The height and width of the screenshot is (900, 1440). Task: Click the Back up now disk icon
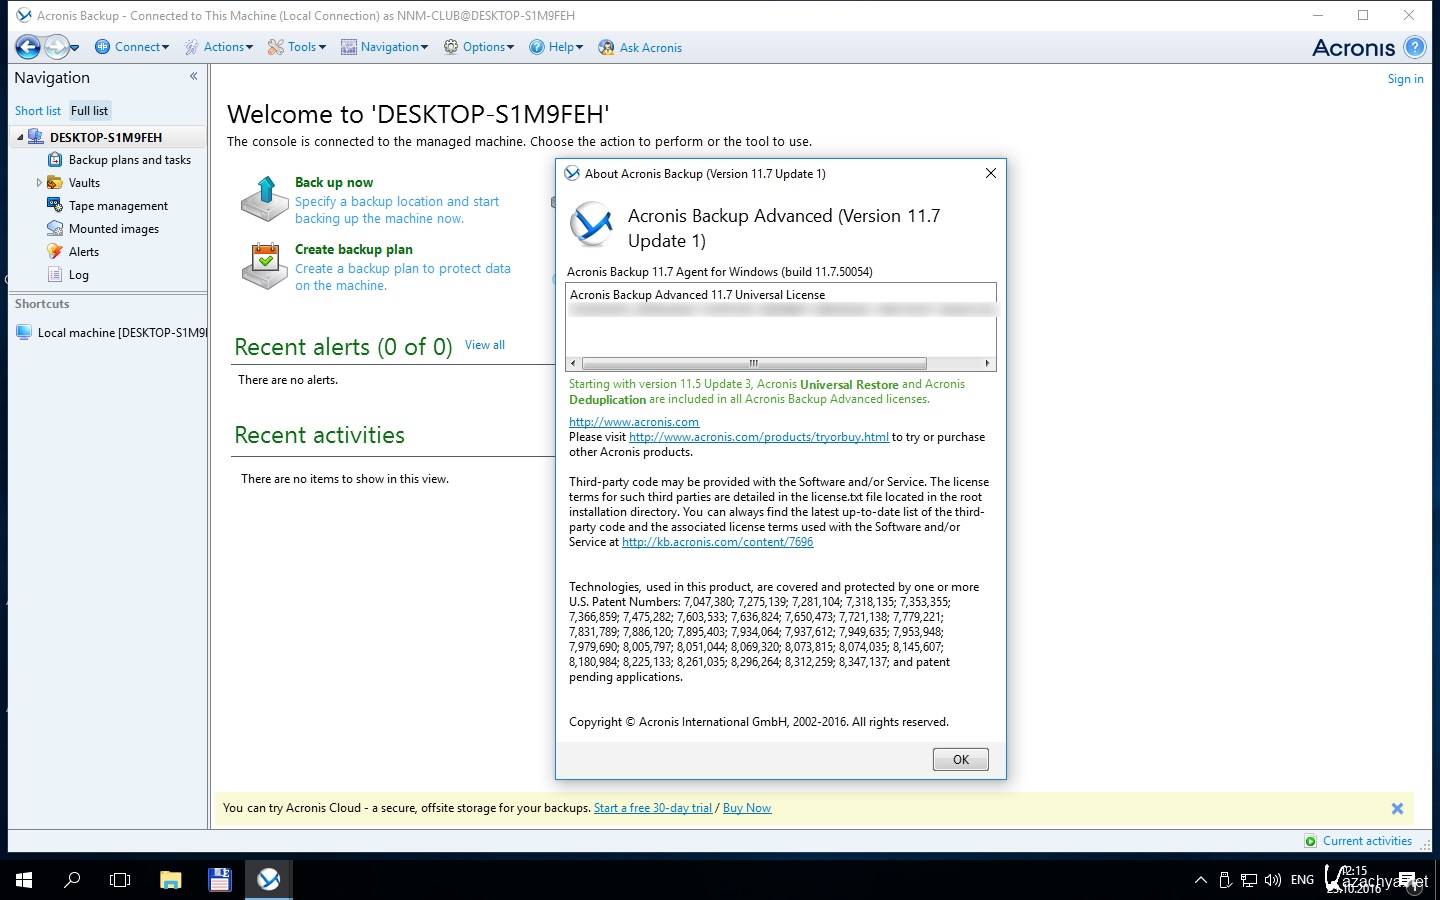264,199
